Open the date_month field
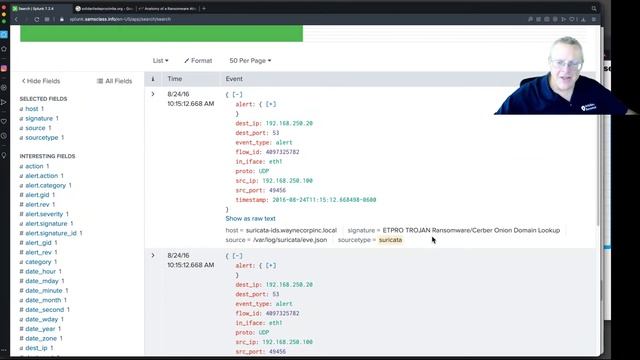This screenshot has width=640, height=360. [x=43, y=300]
